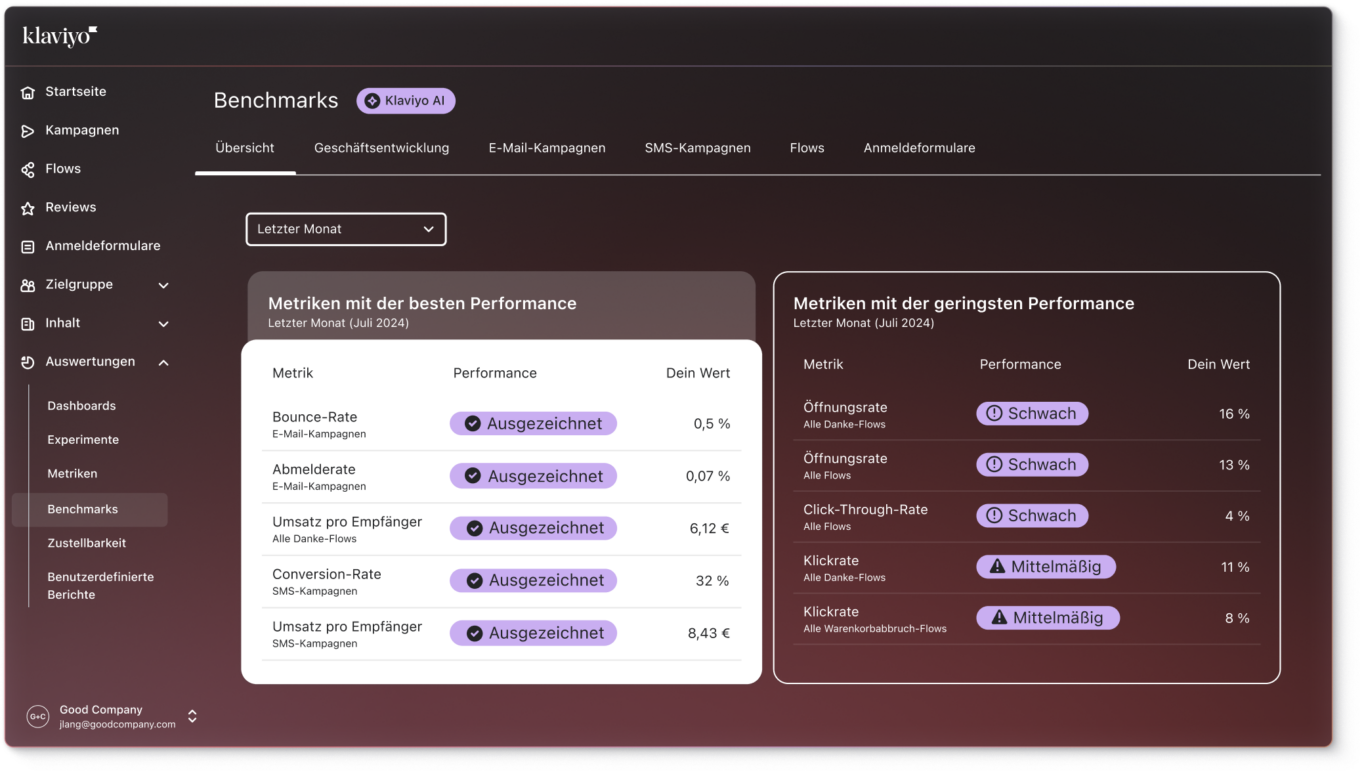The image size is (1366, 776).
Task: Switch to the SMS-Kampagnen tab
Action: [697, 148]
